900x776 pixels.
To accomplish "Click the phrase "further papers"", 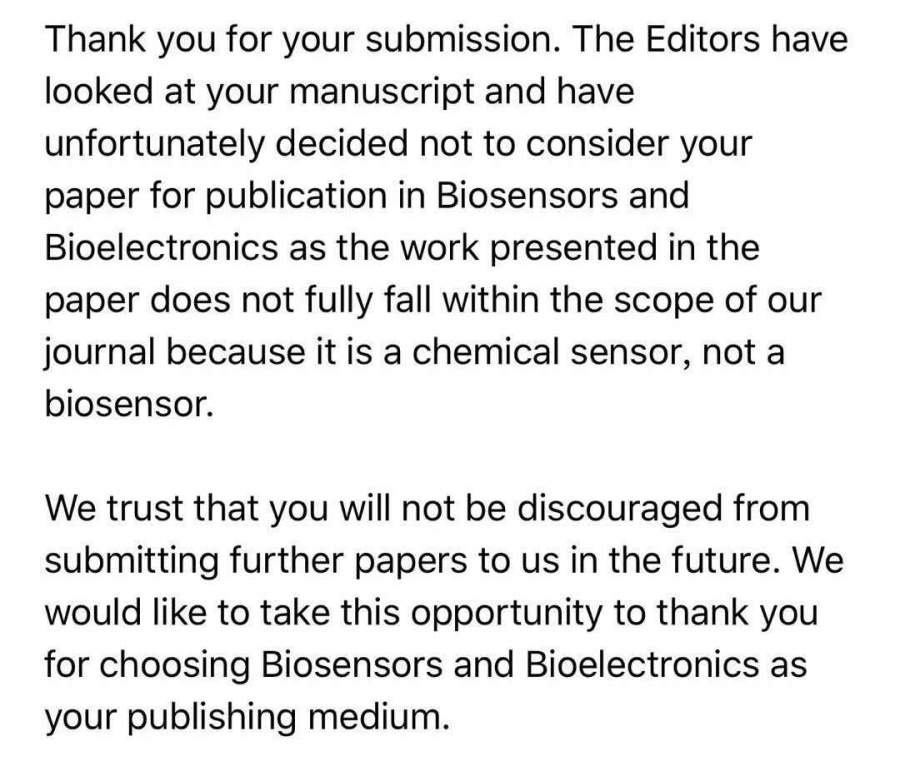I will (339, 559).
